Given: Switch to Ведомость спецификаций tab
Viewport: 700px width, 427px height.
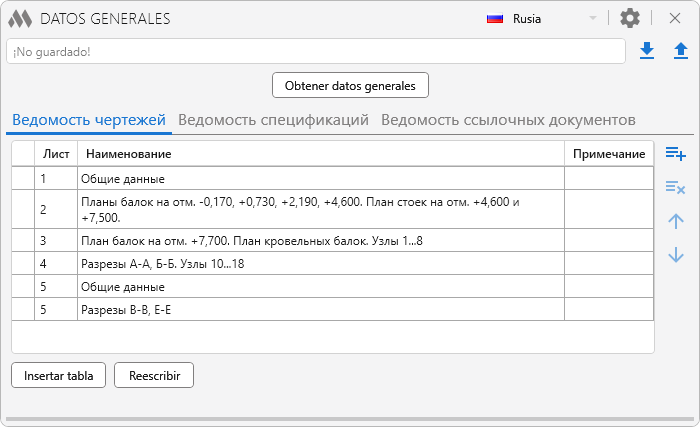Looking at the screenshot, I should 273,120.
